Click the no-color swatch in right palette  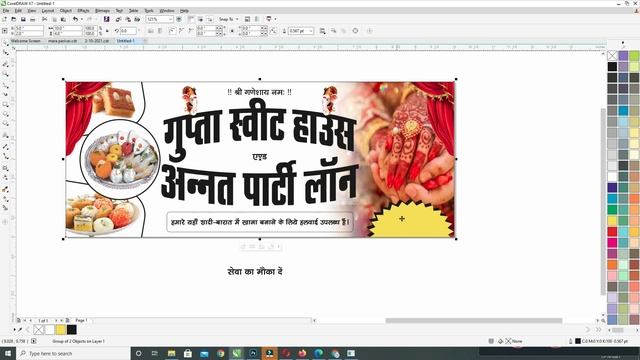[x=612, y=56]
